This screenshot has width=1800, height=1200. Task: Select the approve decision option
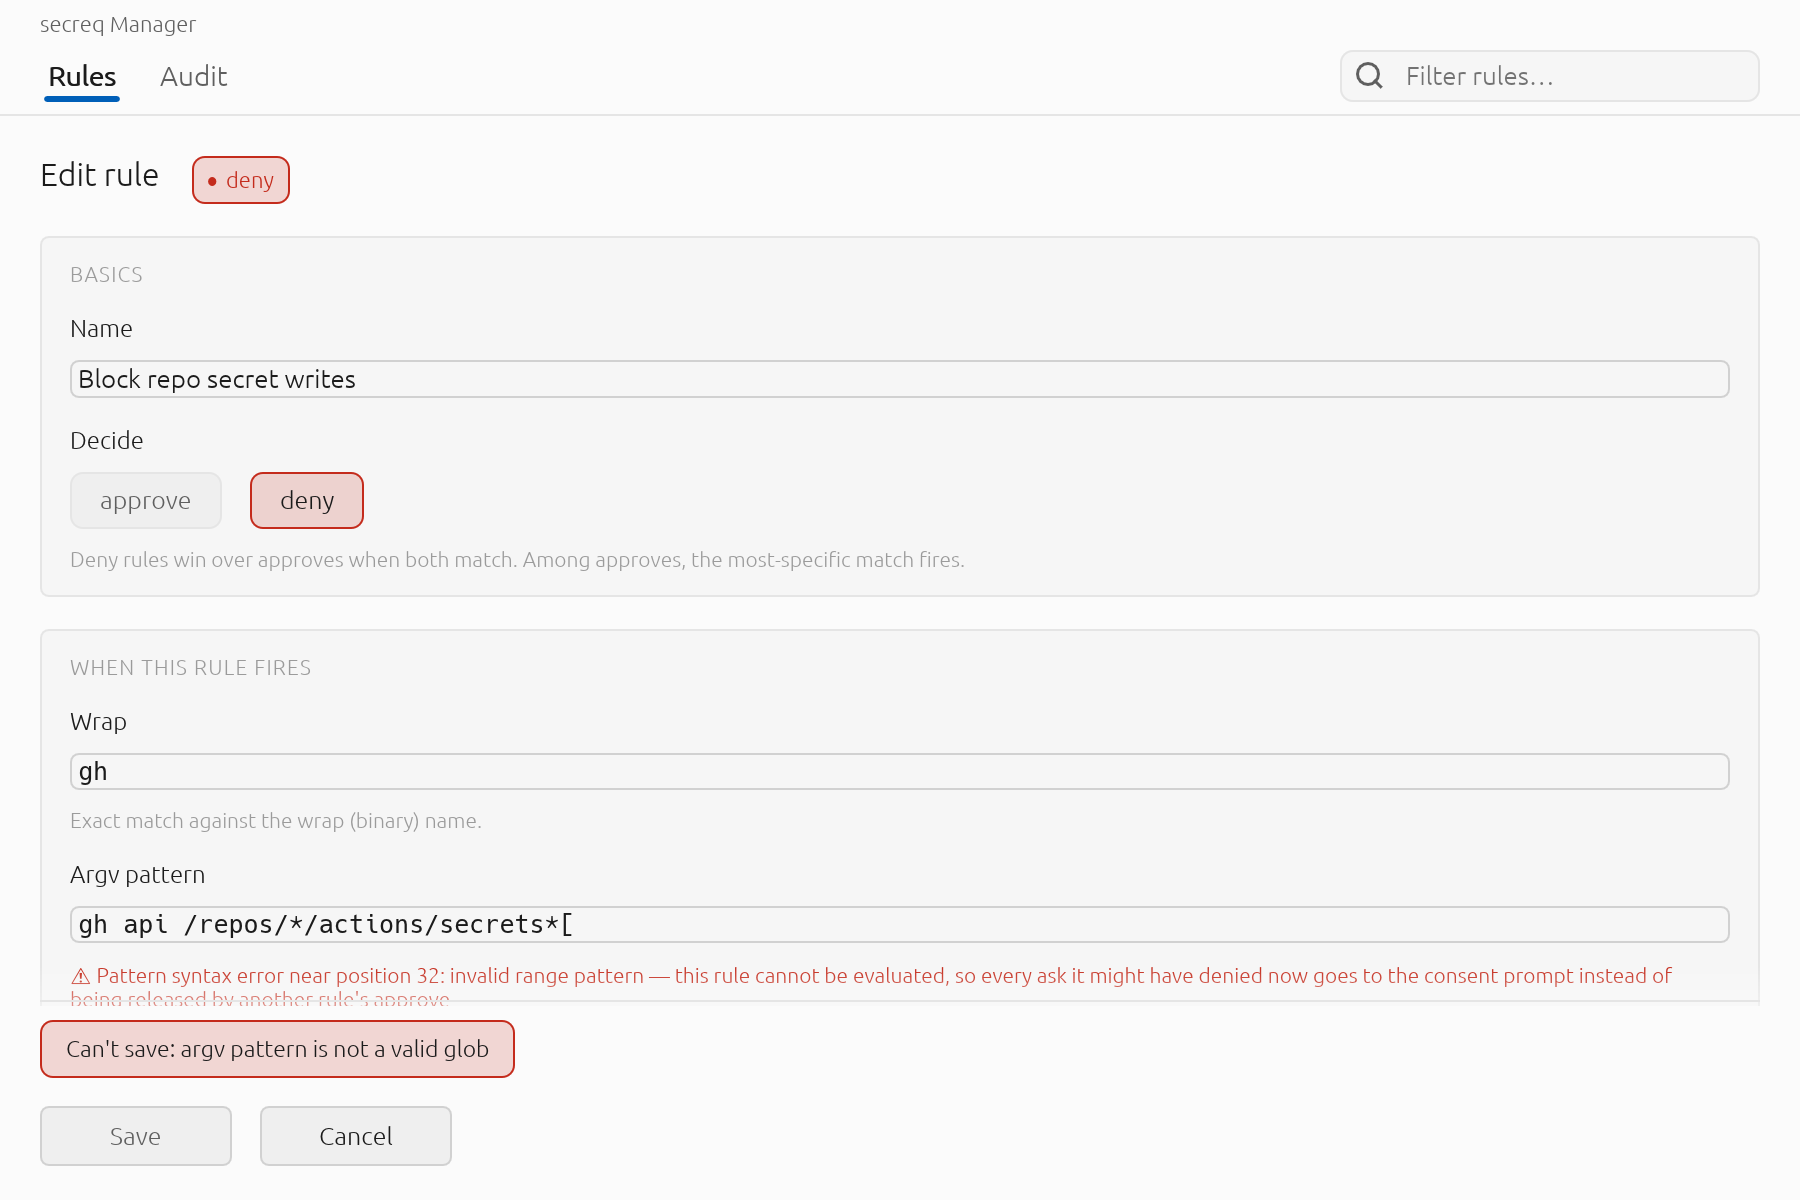tap(146, 500)
